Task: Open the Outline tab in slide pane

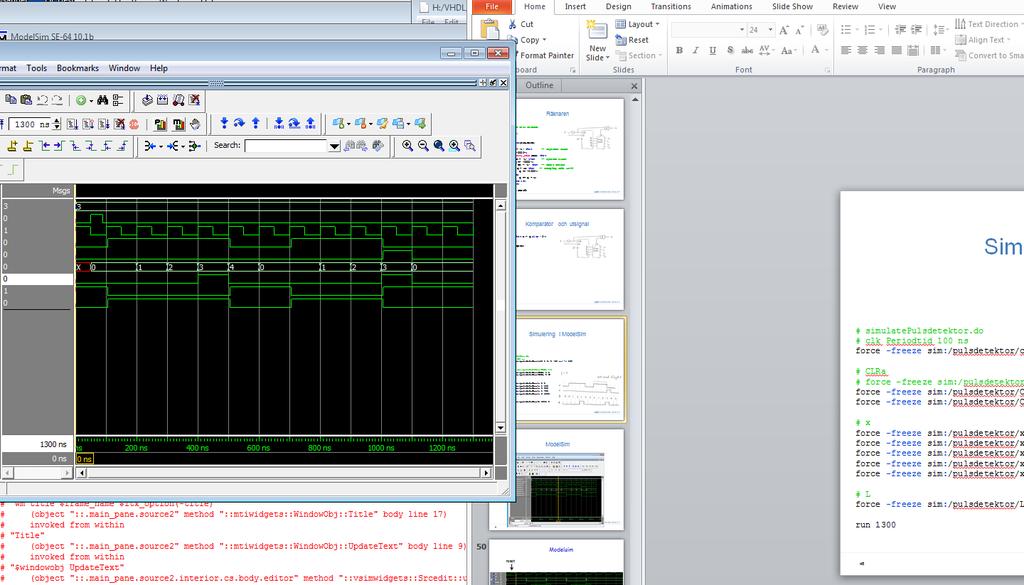Action: click(539, 86)
